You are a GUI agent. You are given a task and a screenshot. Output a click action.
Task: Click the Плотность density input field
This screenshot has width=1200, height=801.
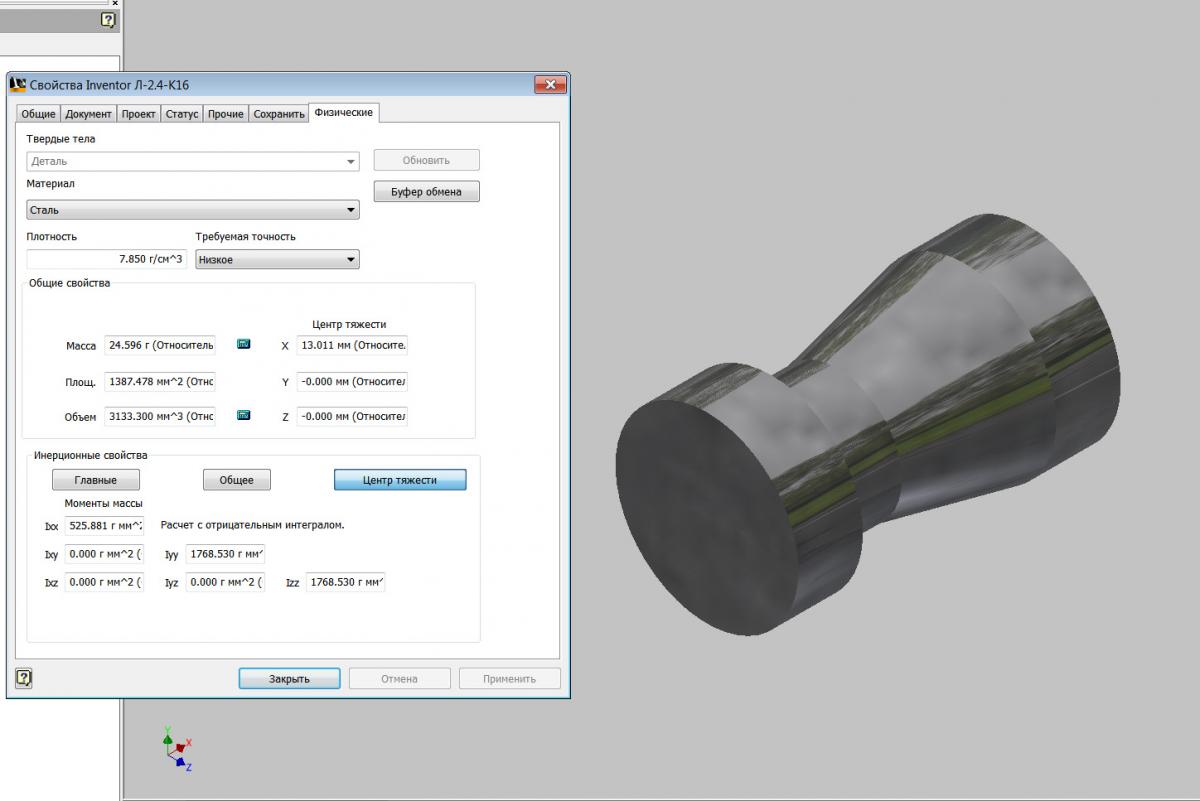coord(107,259)
